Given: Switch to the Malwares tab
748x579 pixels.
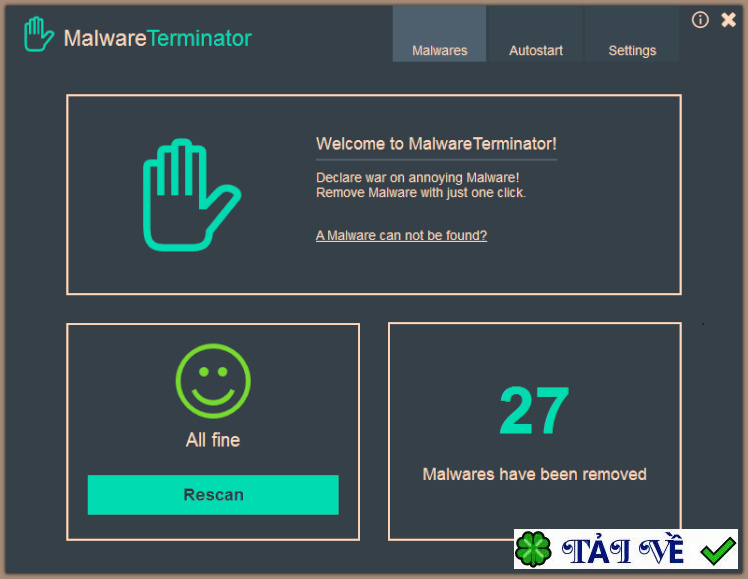Looking at the screenshot, I should [439, 34].
